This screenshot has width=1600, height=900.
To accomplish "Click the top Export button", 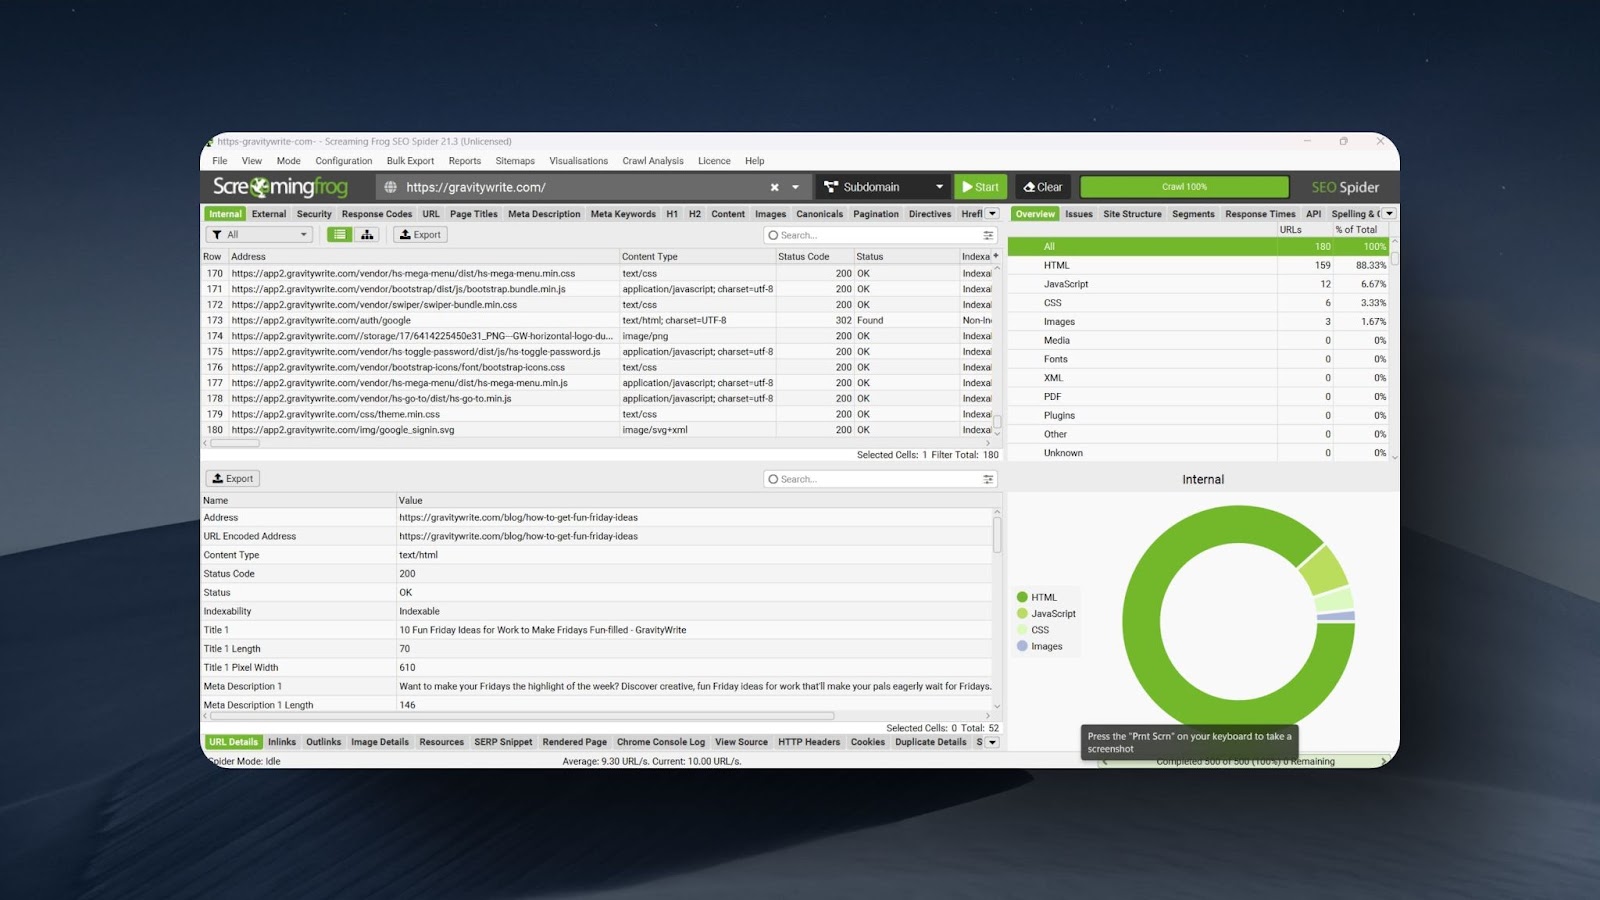I will coord(420,235).
